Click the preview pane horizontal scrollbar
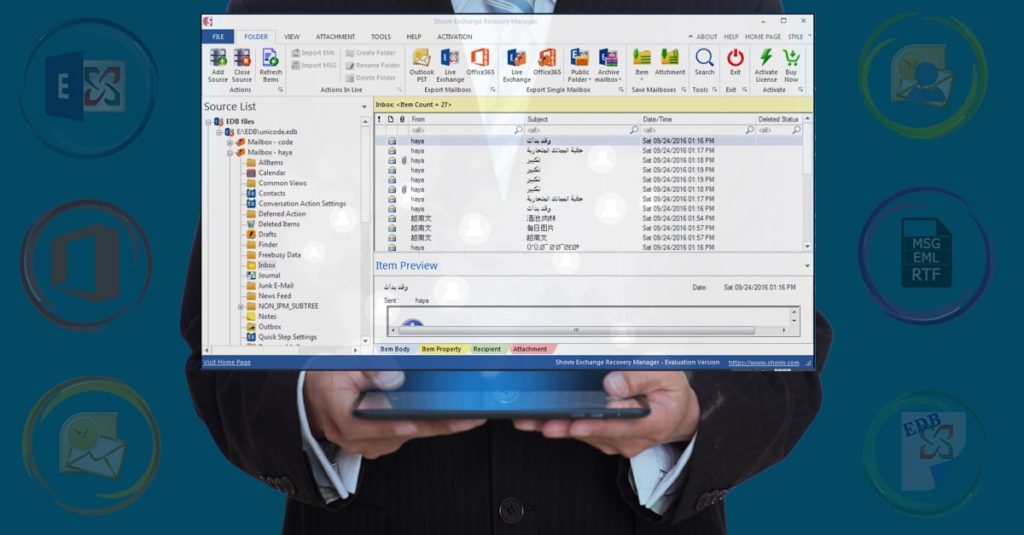 tap(588, 331)
